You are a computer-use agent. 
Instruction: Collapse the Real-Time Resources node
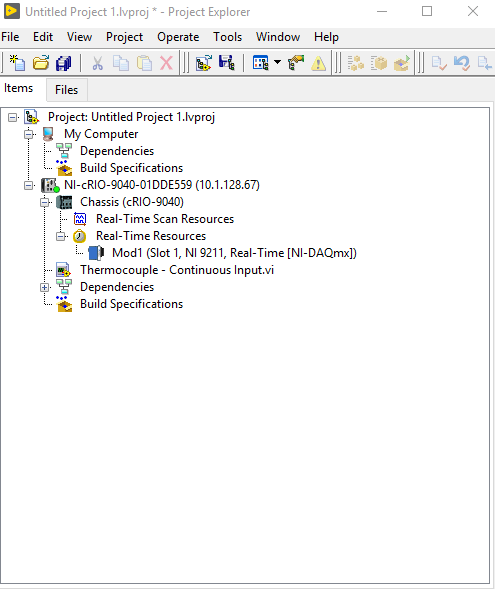[x=60, y=236]
